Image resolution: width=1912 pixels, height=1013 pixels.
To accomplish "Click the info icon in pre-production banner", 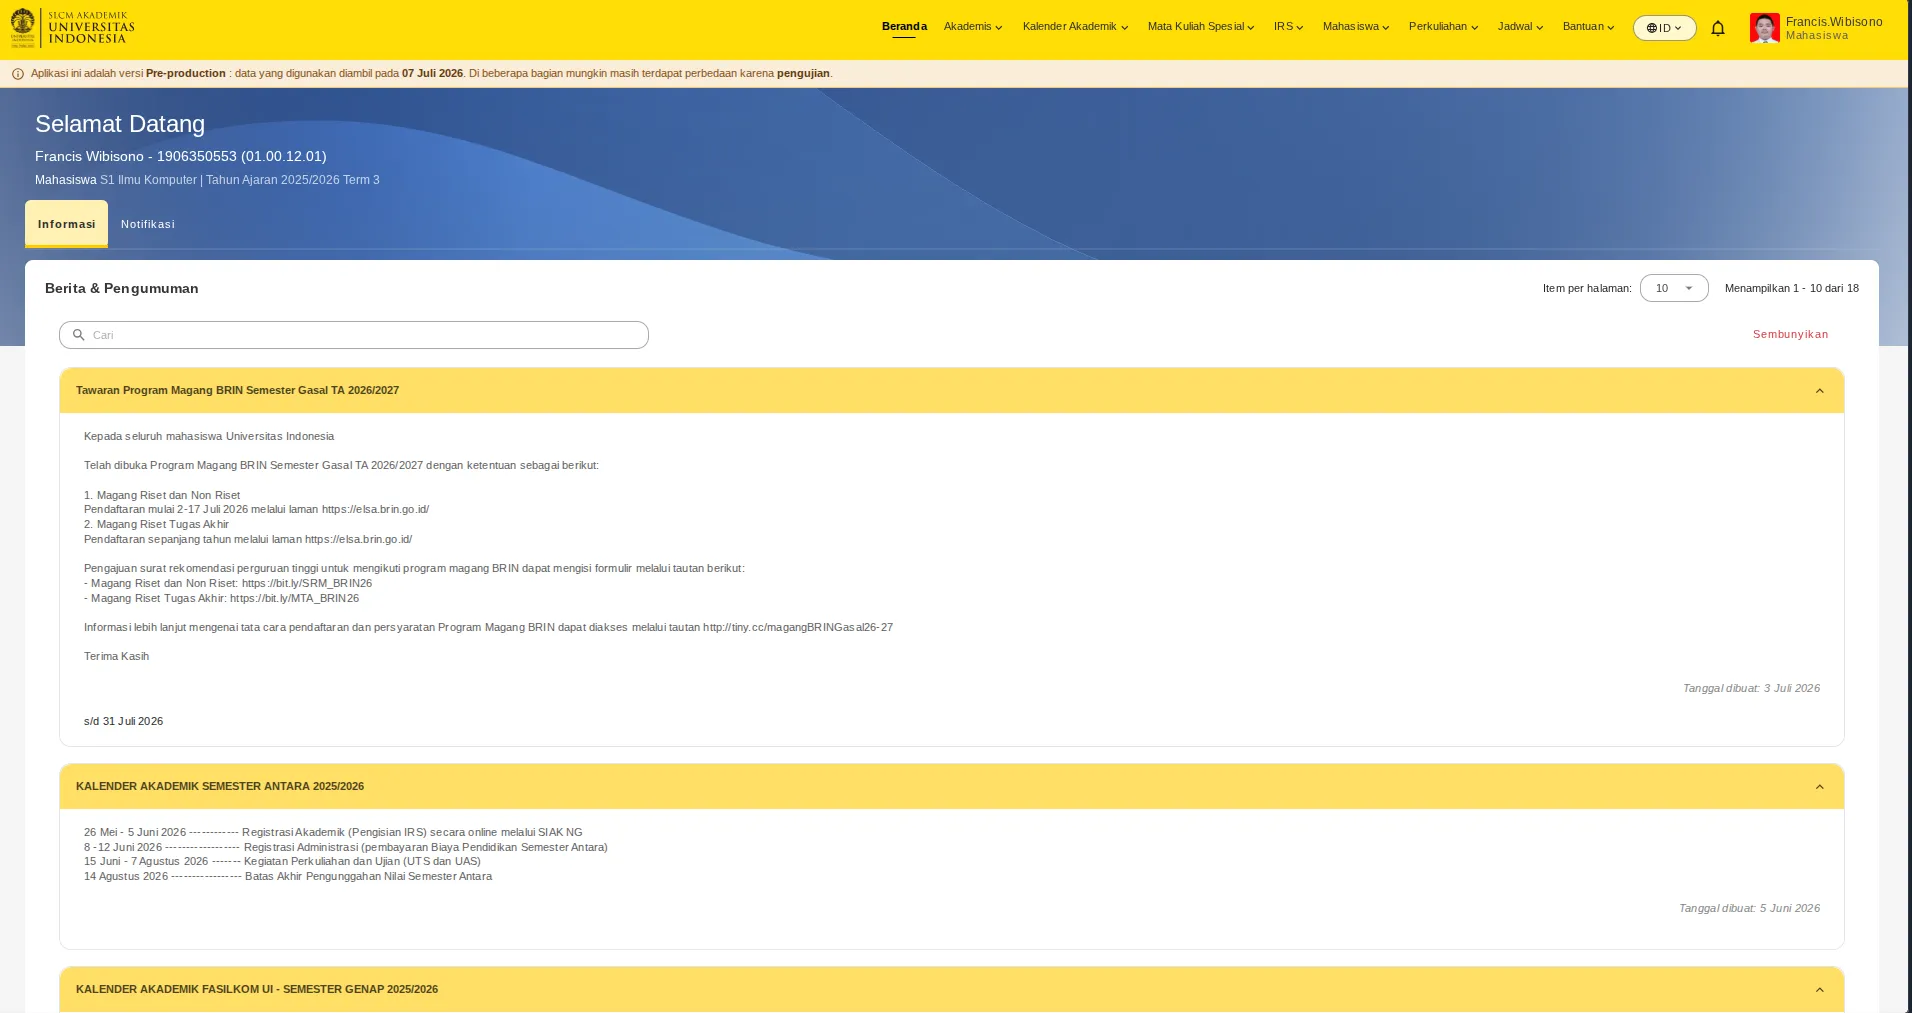I will click(18, 74).
